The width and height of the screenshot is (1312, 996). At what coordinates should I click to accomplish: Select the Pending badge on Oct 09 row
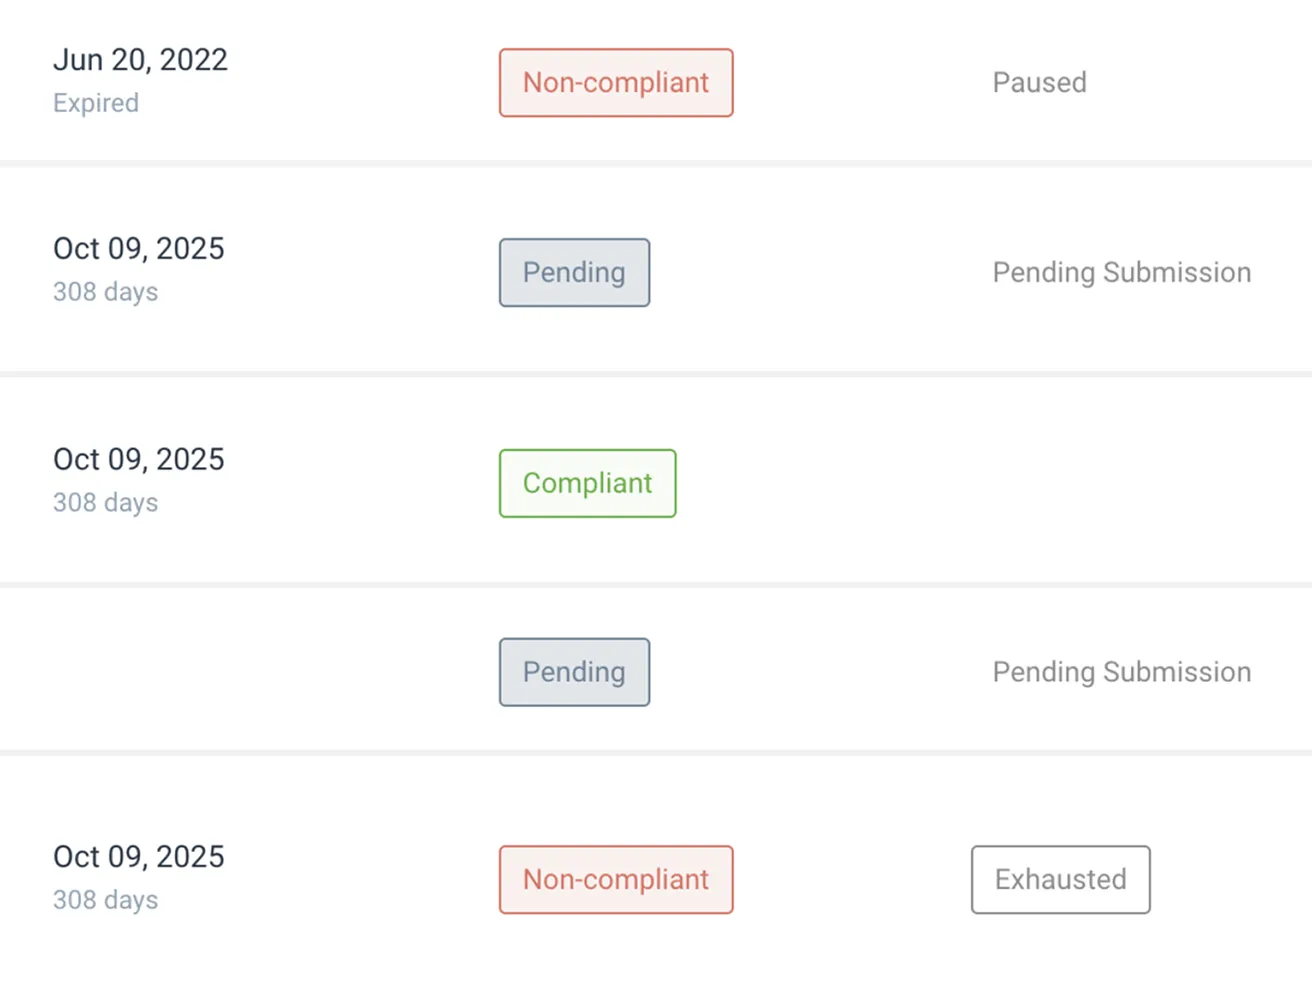(x=574, y=272)
